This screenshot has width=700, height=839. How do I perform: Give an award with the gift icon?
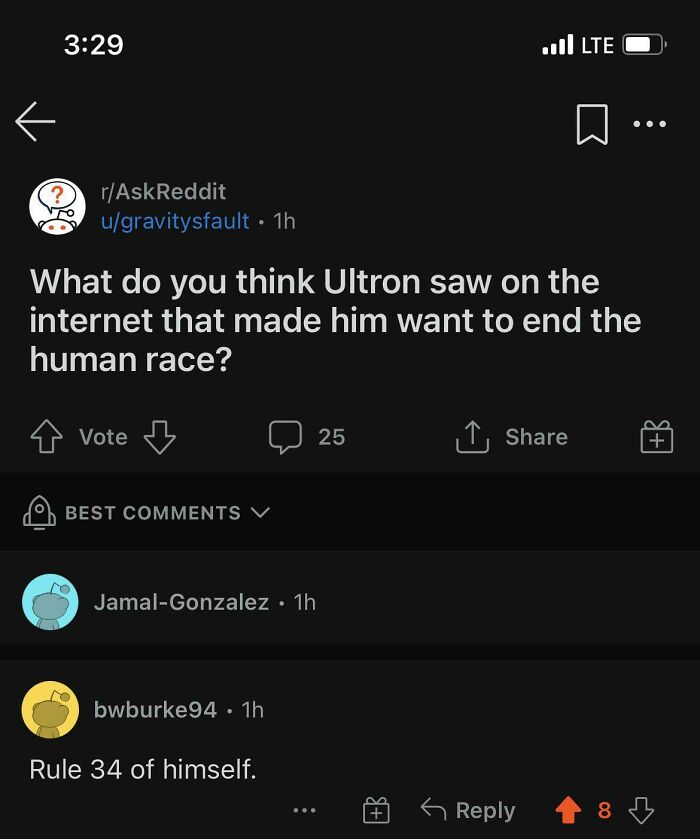click(655, 437)
